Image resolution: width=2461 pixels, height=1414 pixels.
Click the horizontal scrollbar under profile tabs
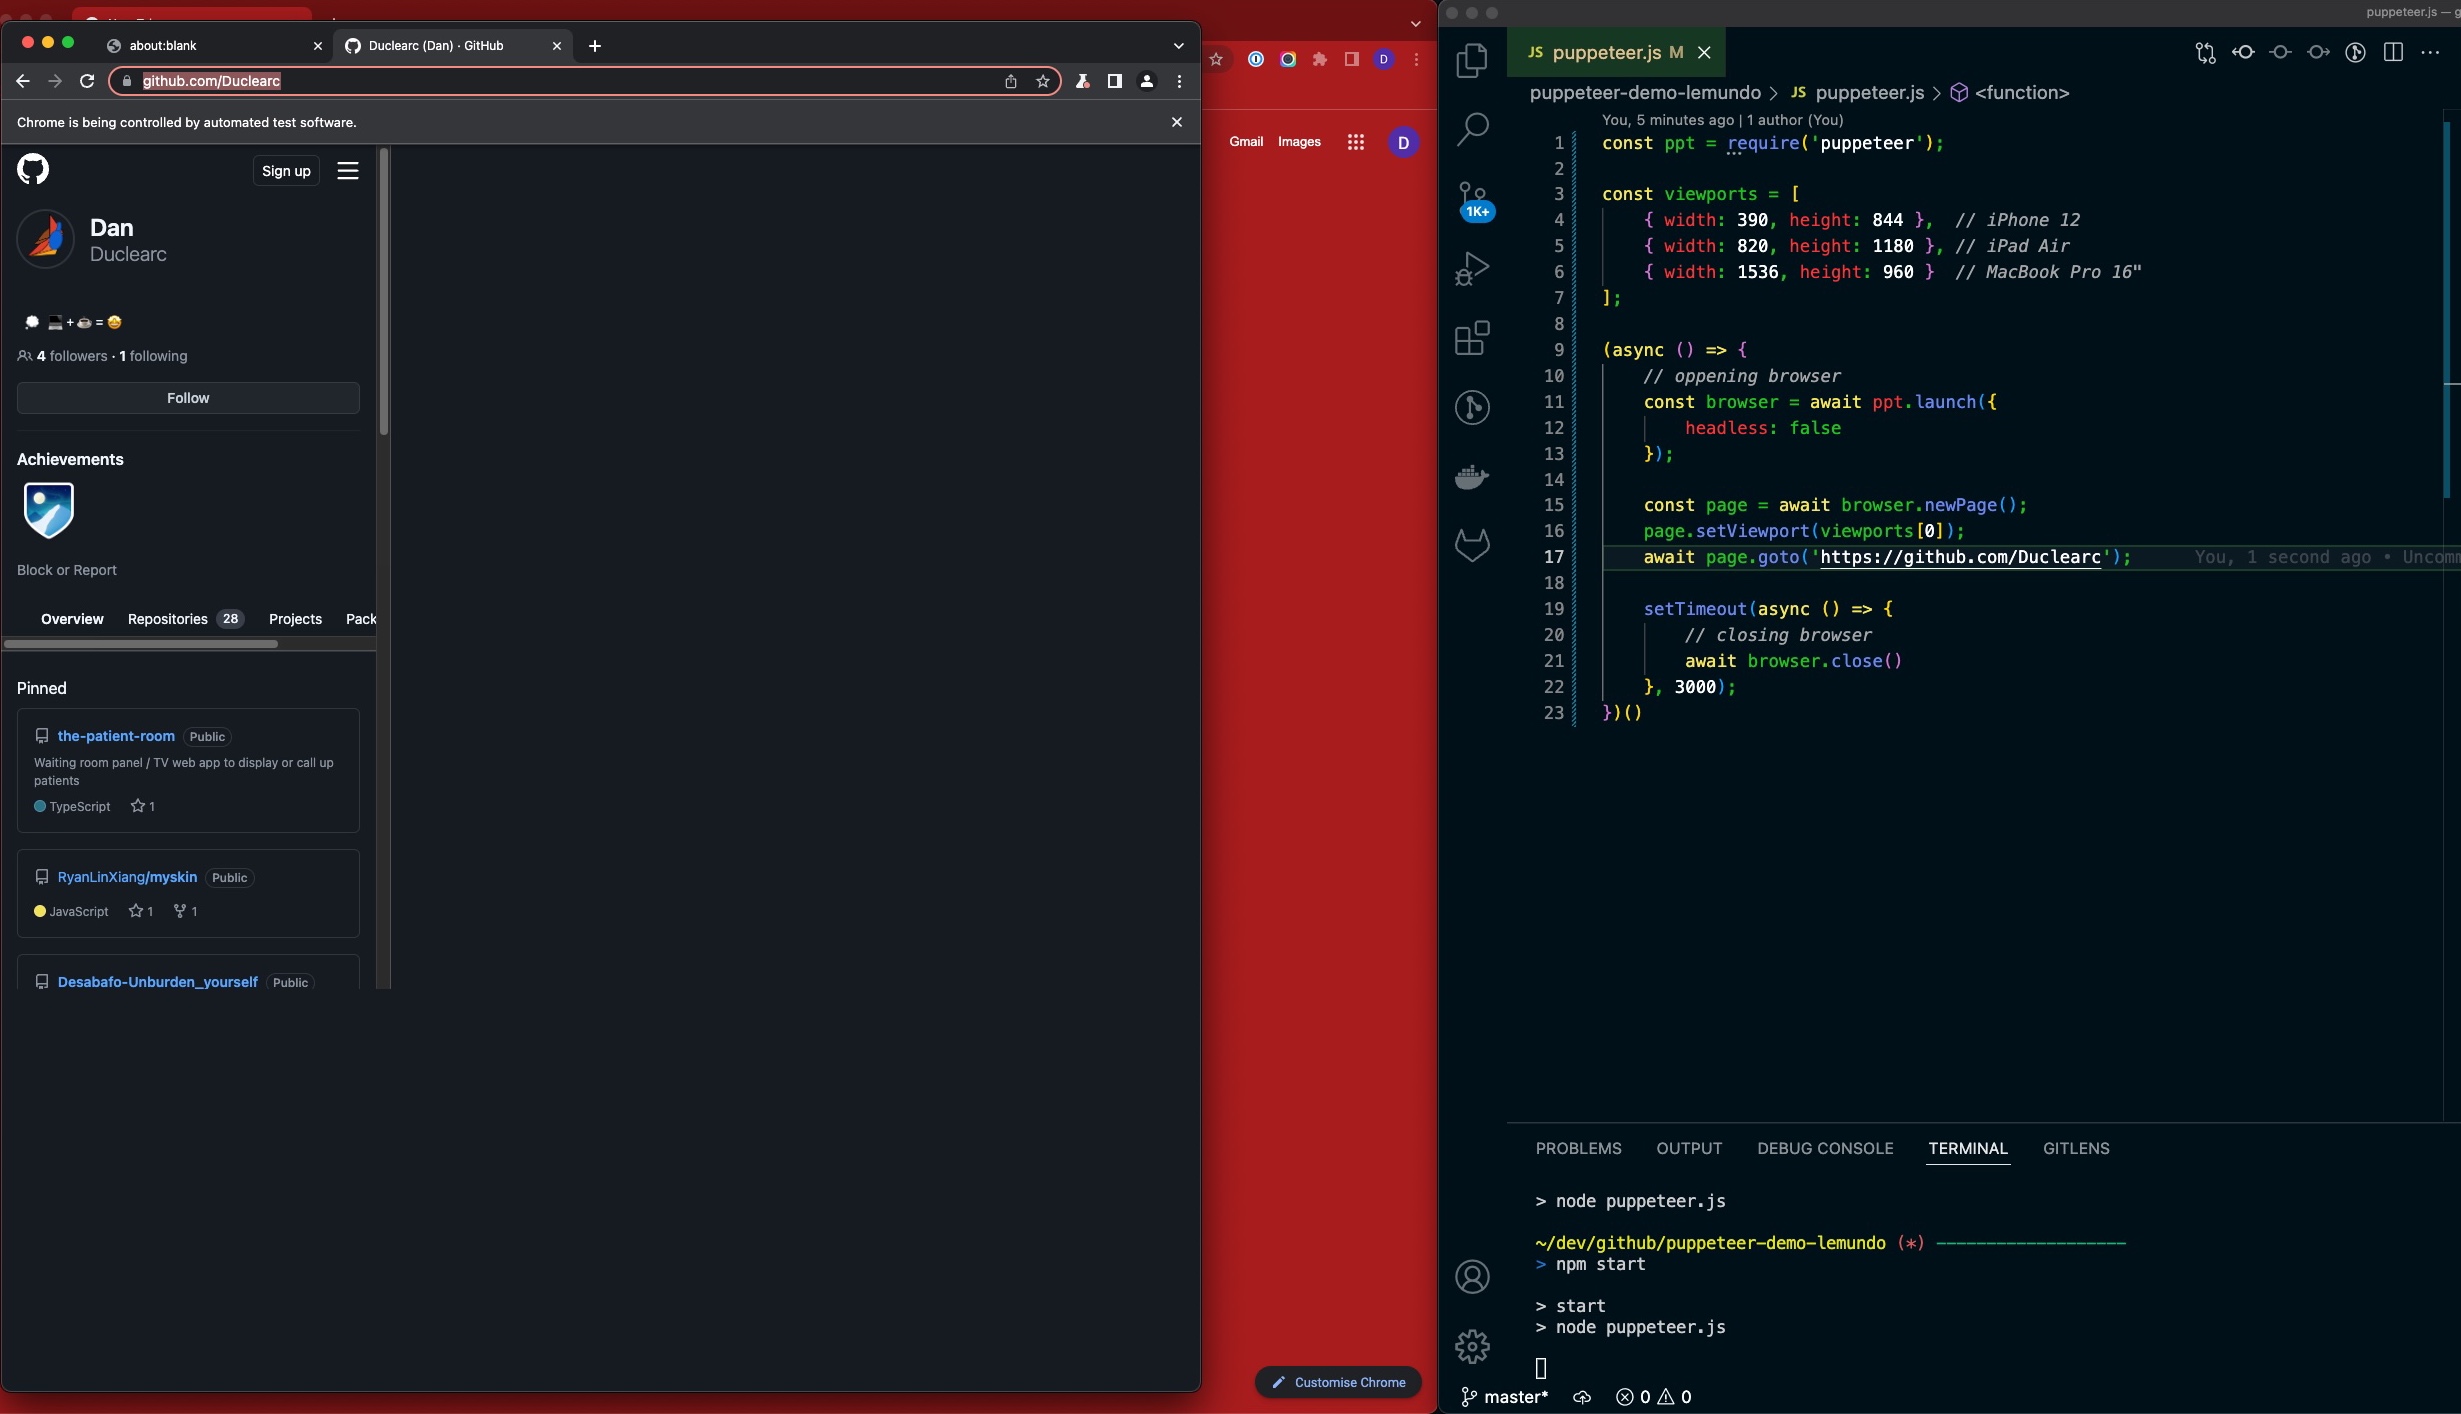[141, 644]
